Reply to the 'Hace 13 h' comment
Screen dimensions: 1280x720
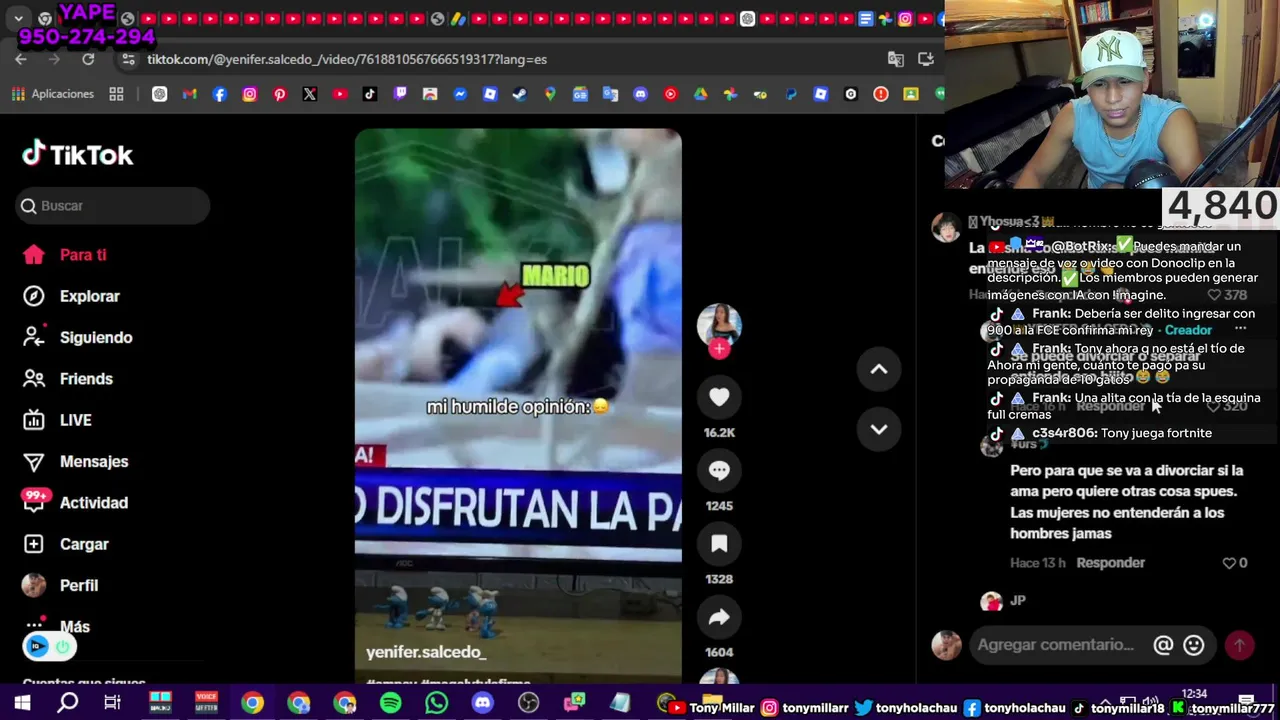tap(1110, 563)
